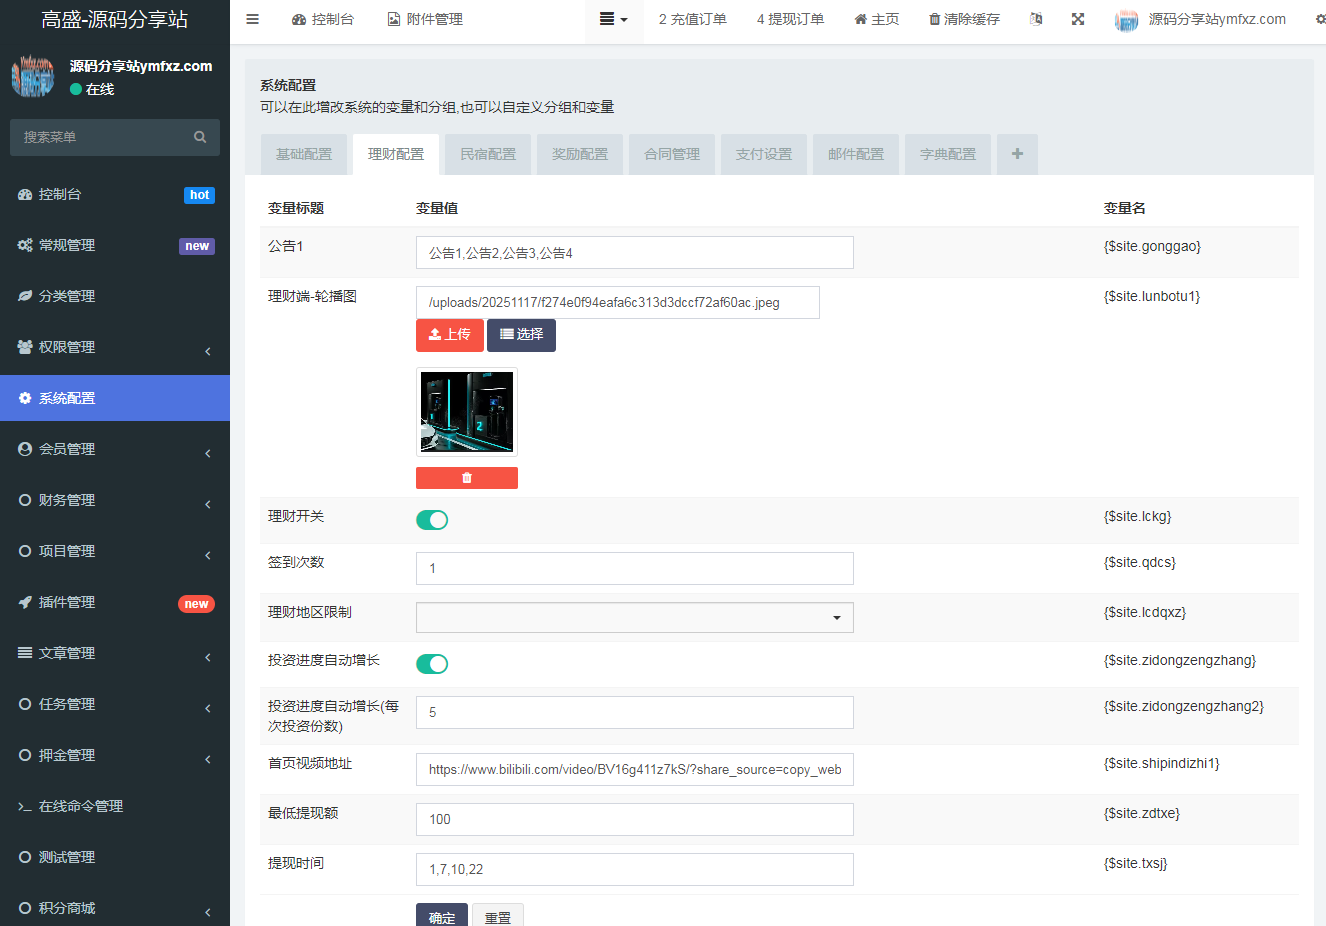Click the 确定 submit button
This screenshot has width=1326, height=926.
(x=442, y=916)
